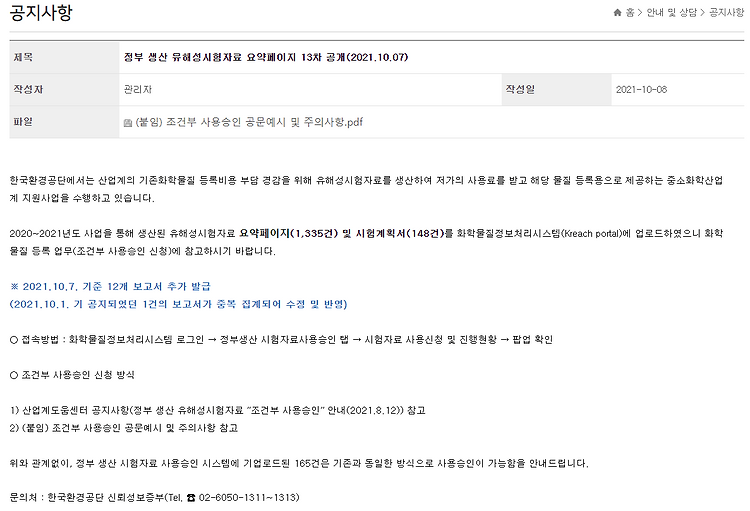
Task: Click author value 관리자
Action: click(x=138, y=89)
